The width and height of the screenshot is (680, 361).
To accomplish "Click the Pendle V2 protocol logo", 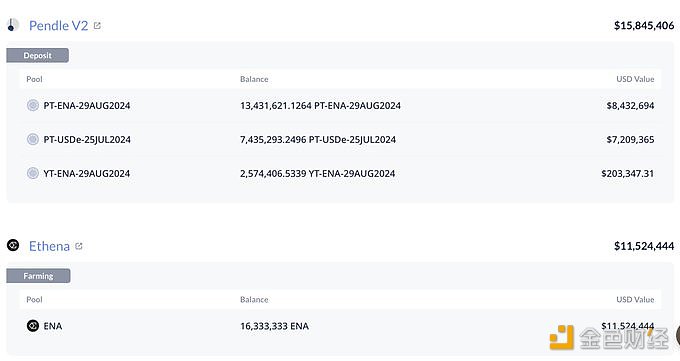I will (x=13, y=25).
